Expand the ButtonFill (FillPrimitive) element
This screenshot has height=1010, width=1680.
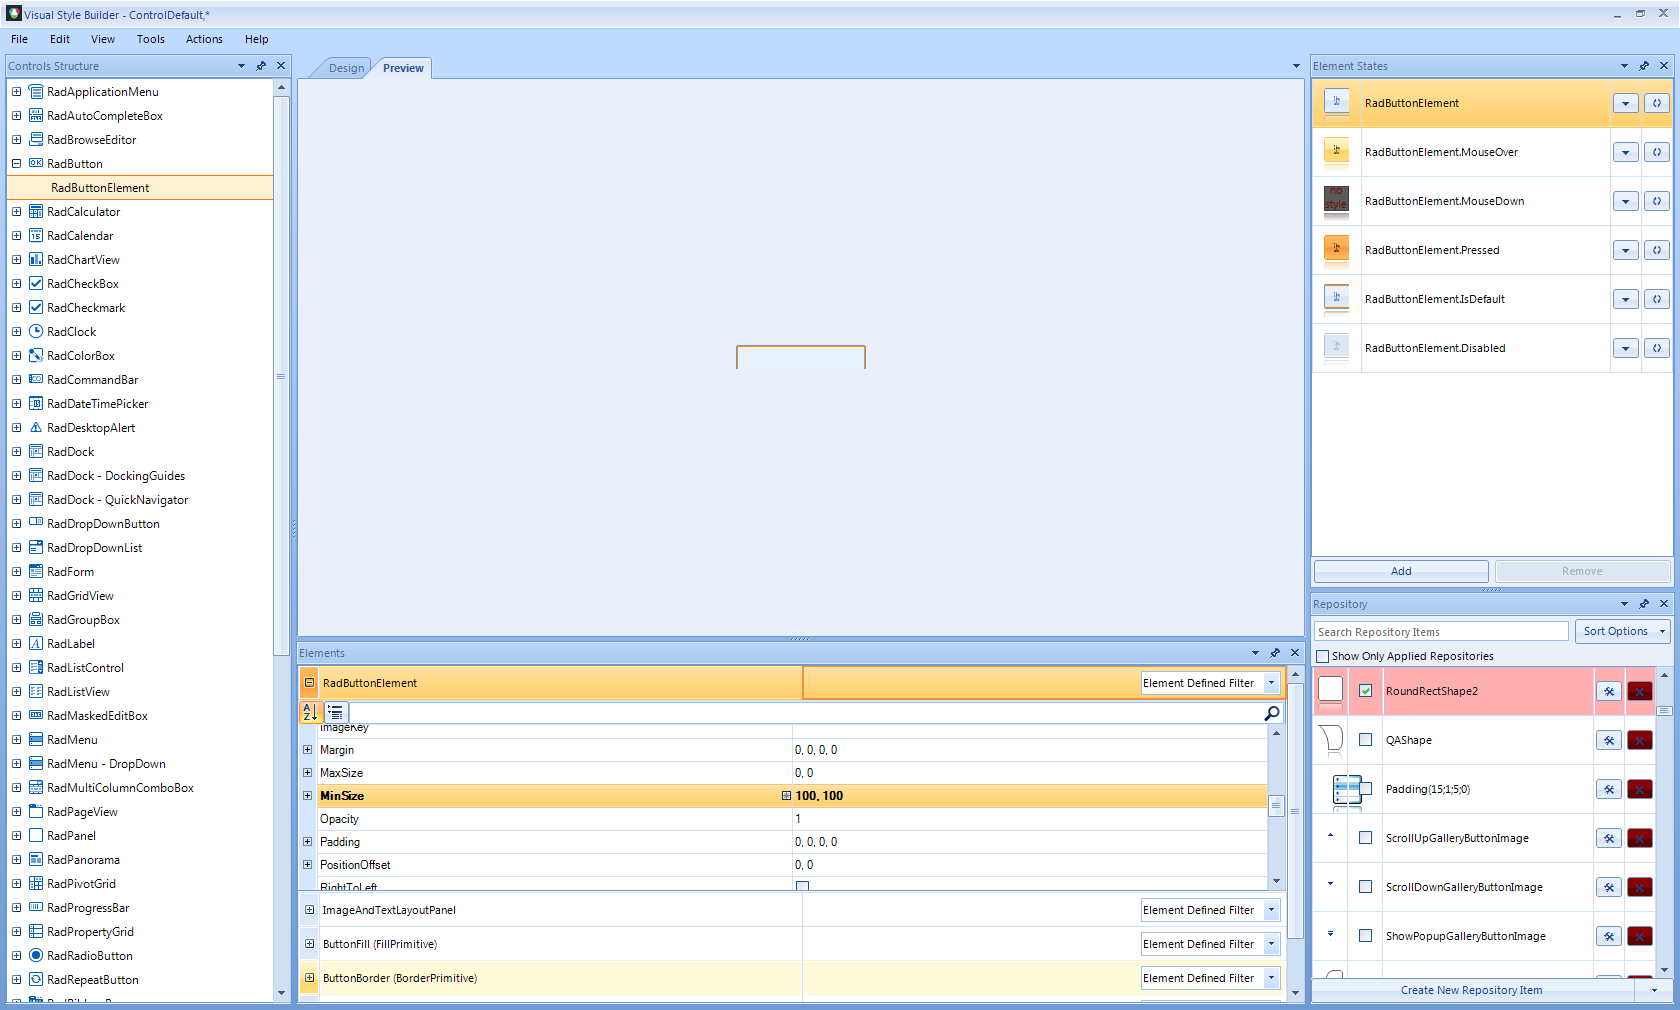(x=309, y=944)
